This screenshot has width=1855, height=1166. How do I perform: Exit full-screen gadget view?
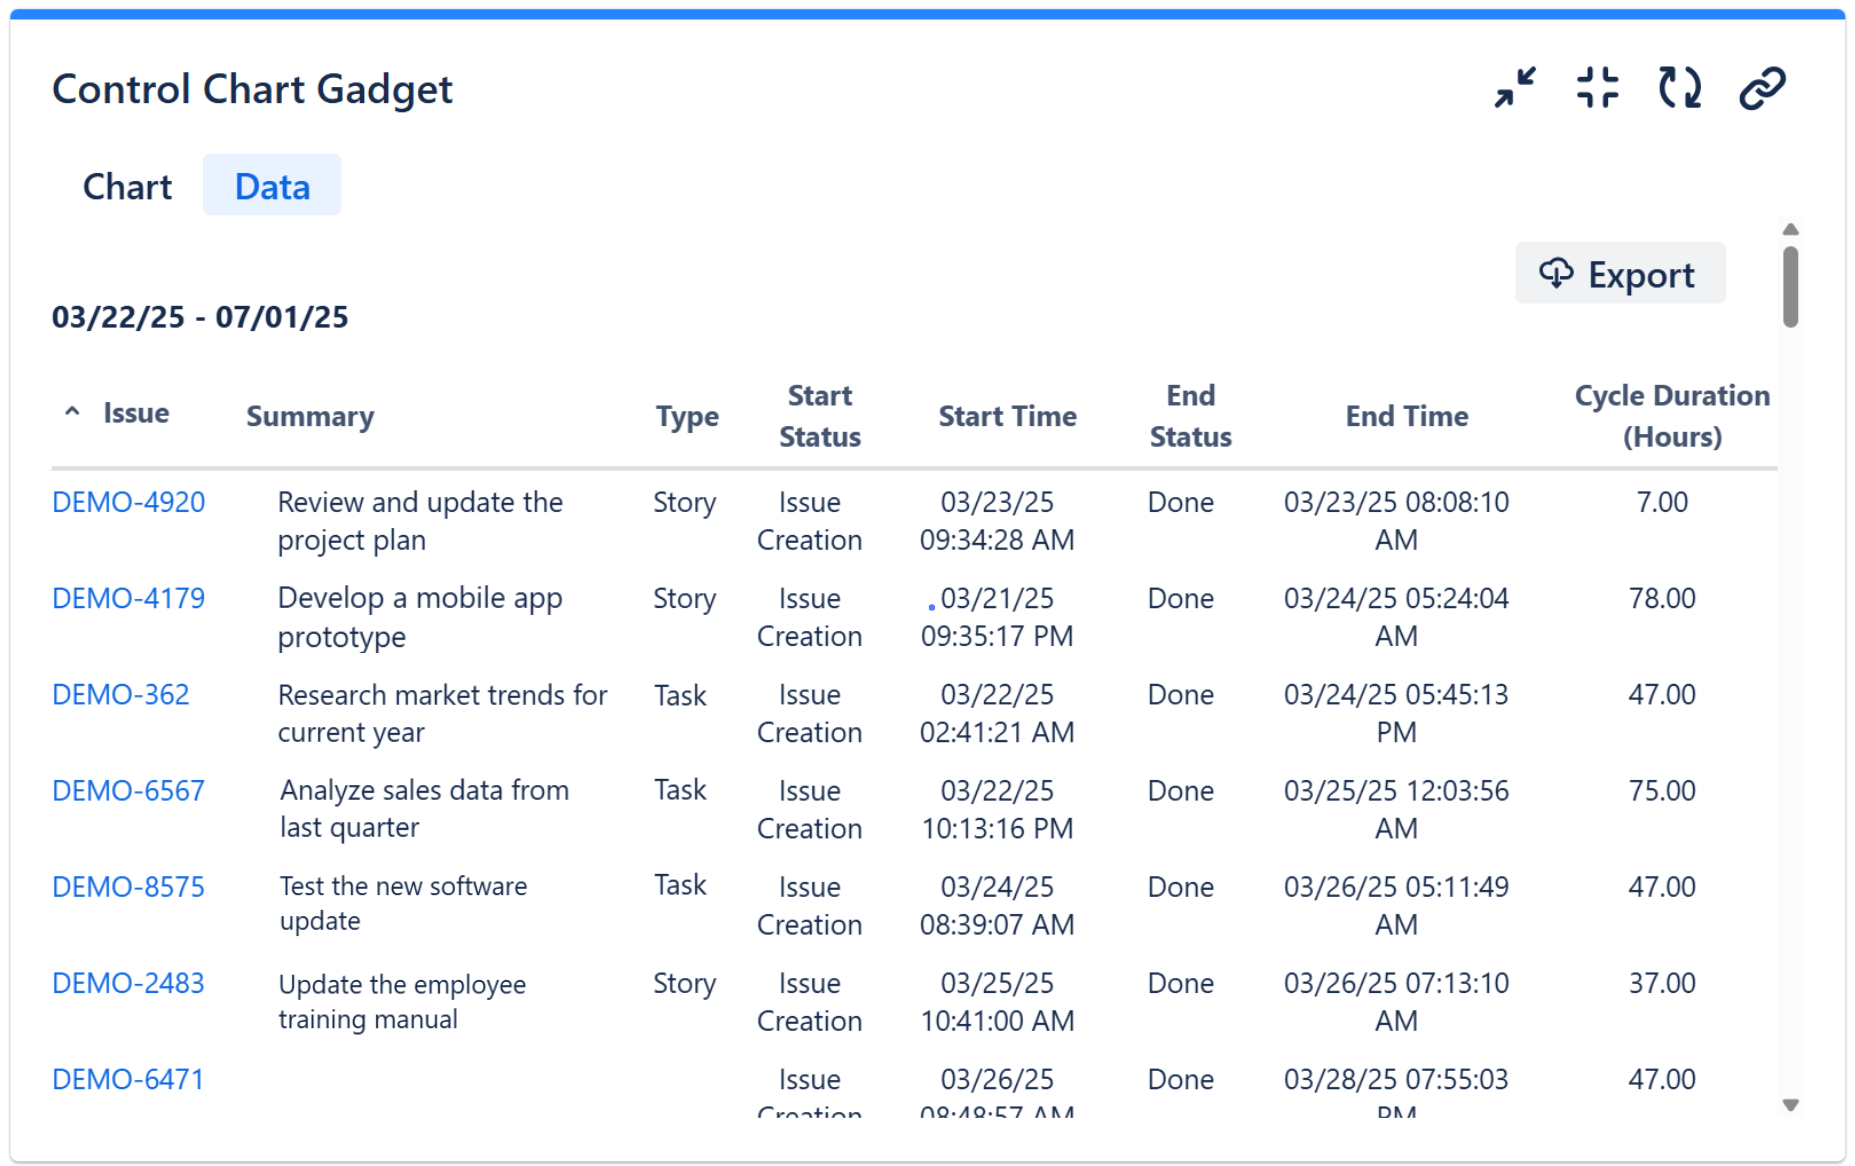point(1513,87)
